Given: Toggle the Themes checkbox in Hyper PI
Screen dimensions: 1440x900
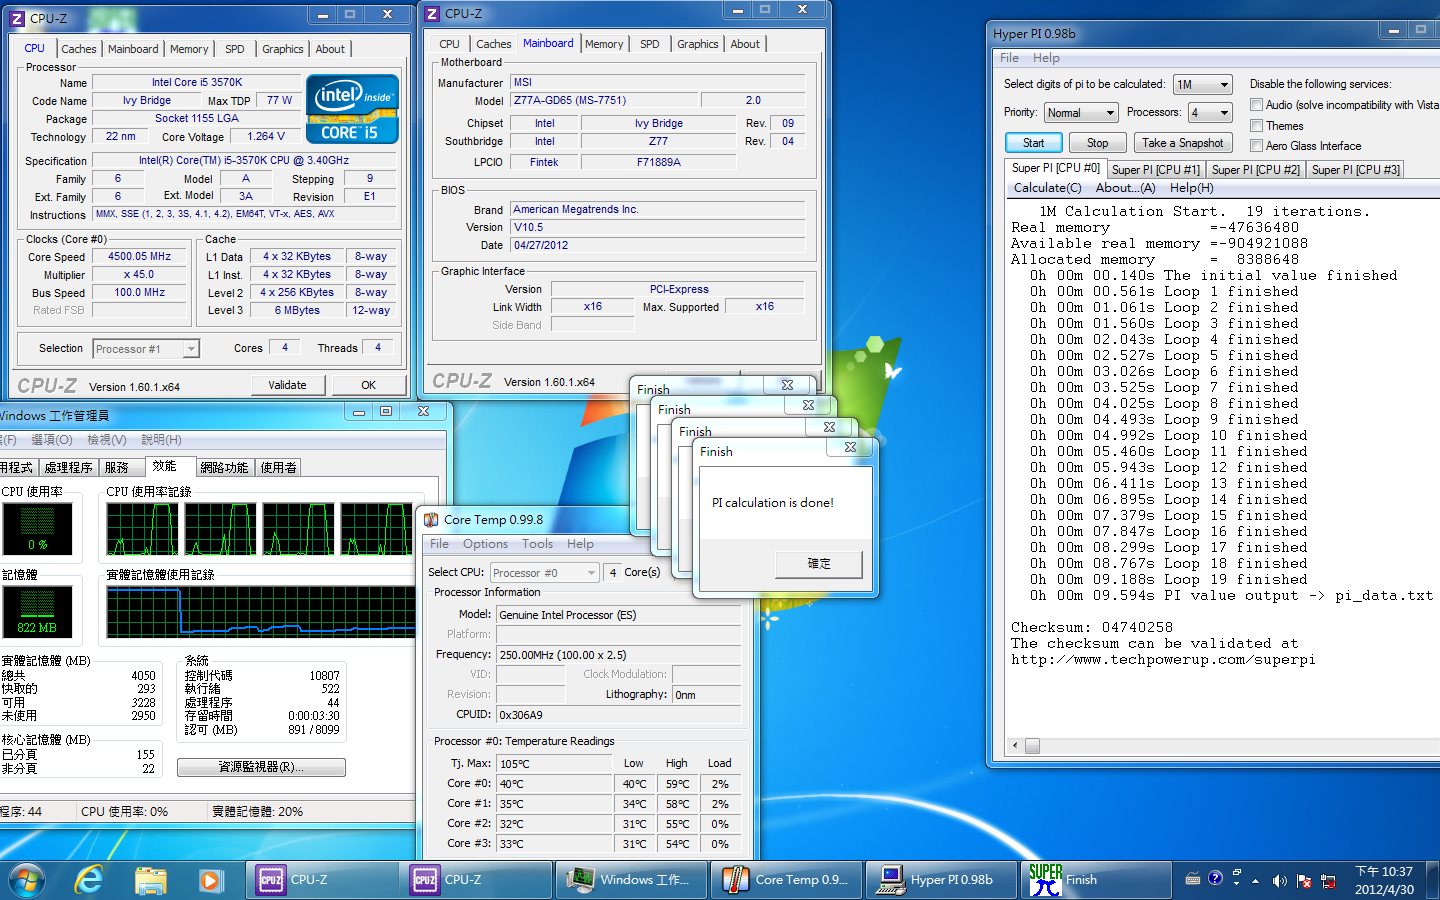Looking at the screenshot, I should (x=1256, y=126).
